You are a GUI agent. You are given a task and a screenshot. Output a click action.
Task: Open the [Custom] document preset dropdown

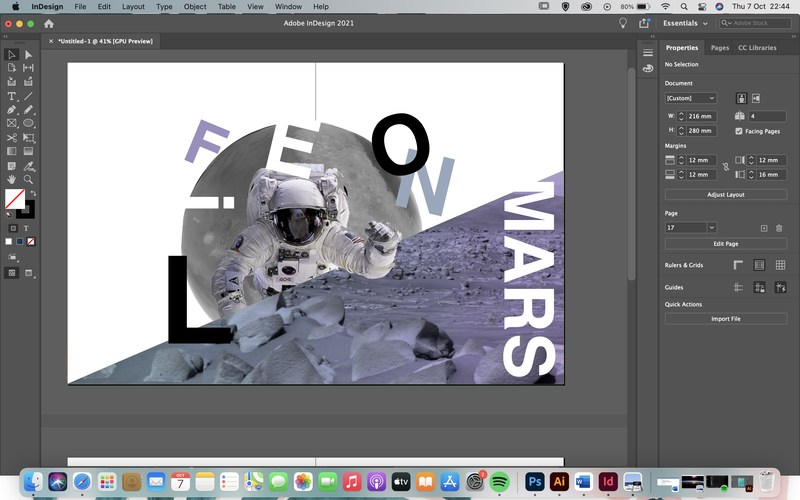[690, 98]
